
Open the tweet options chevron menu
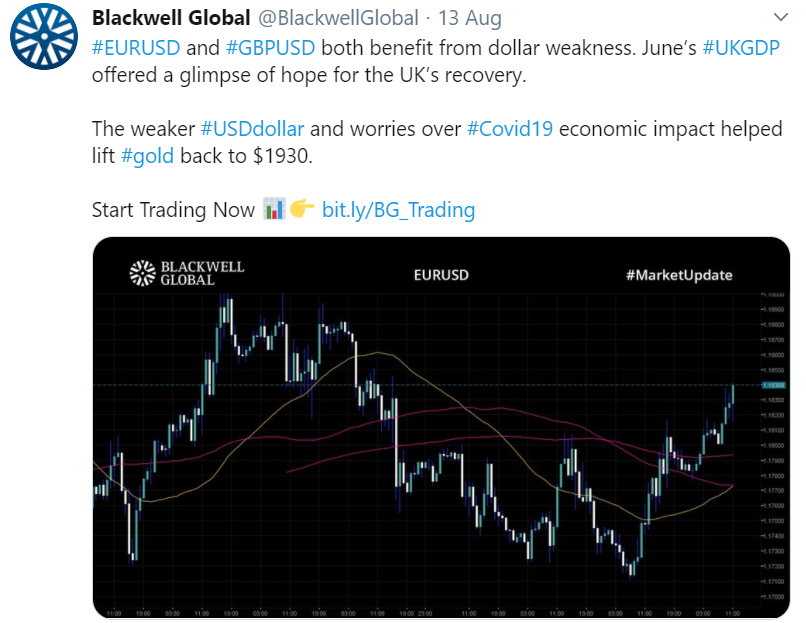[780, 17]
